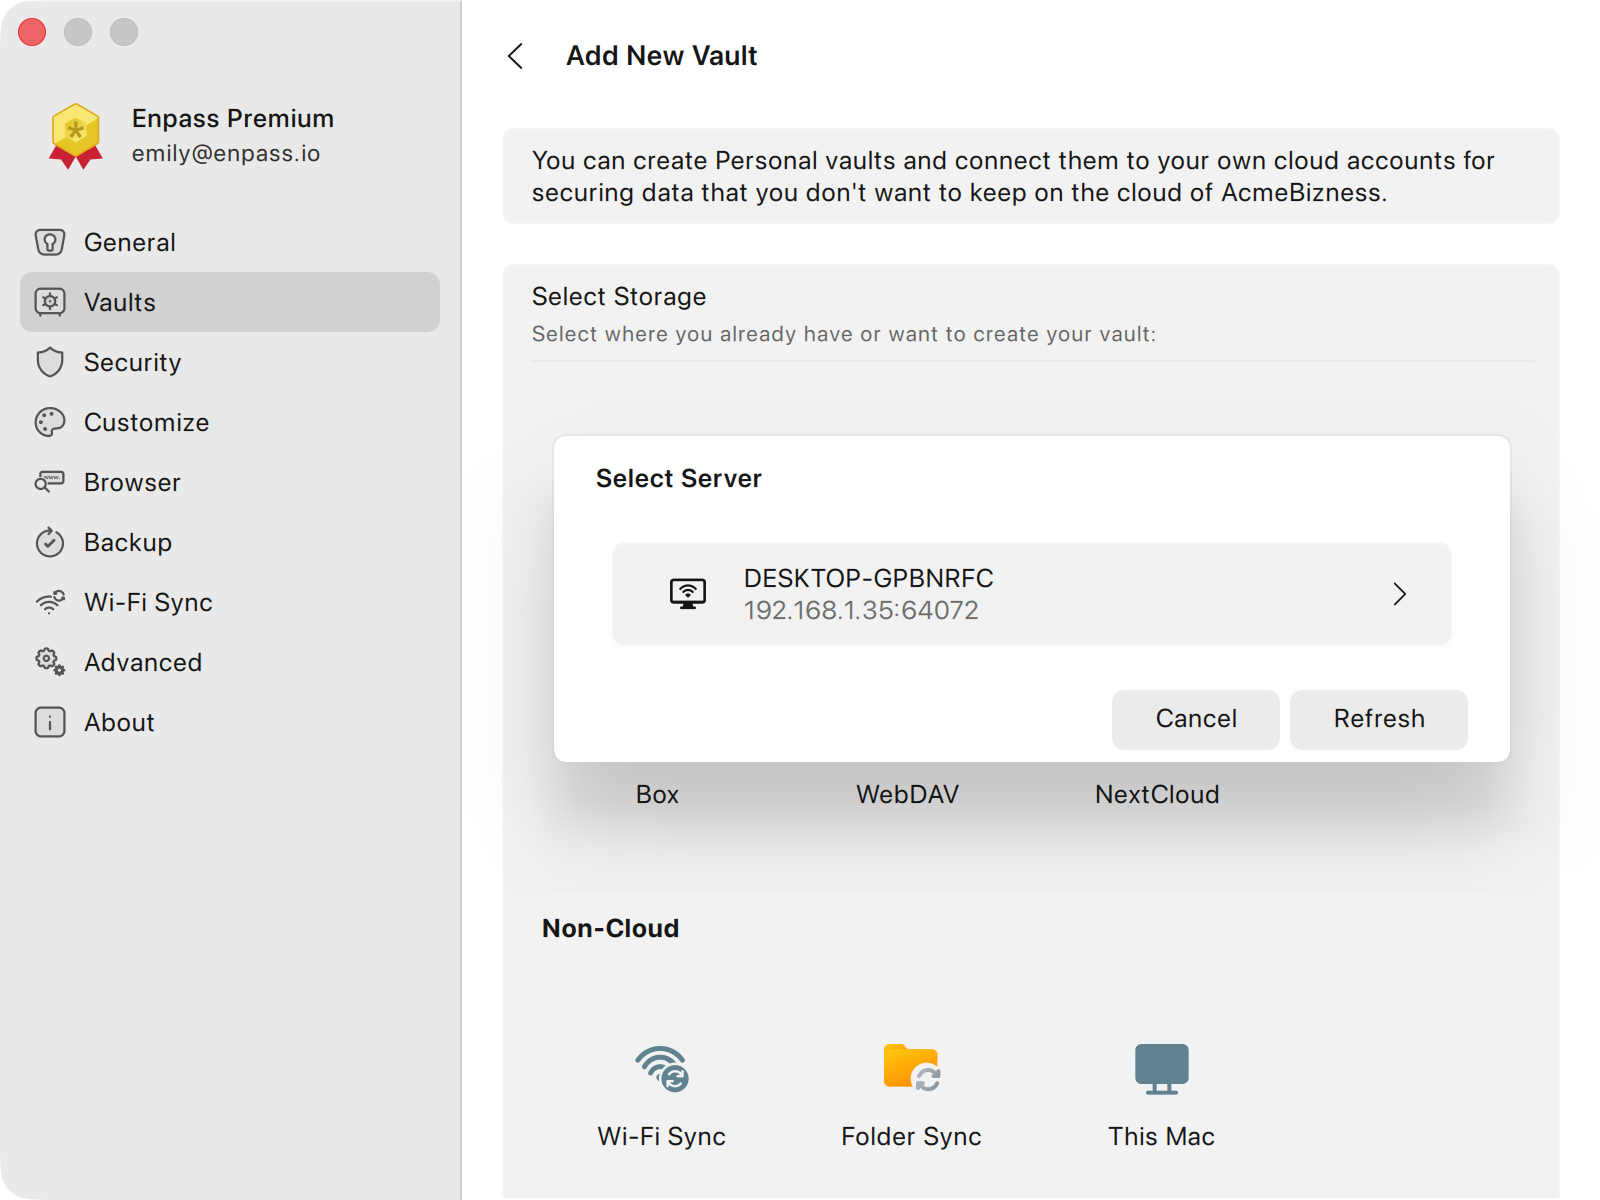The width and height of the screenshot is (1600, 1200).
Task: Click the Advanced gears icon
Action: pos(50,662)
